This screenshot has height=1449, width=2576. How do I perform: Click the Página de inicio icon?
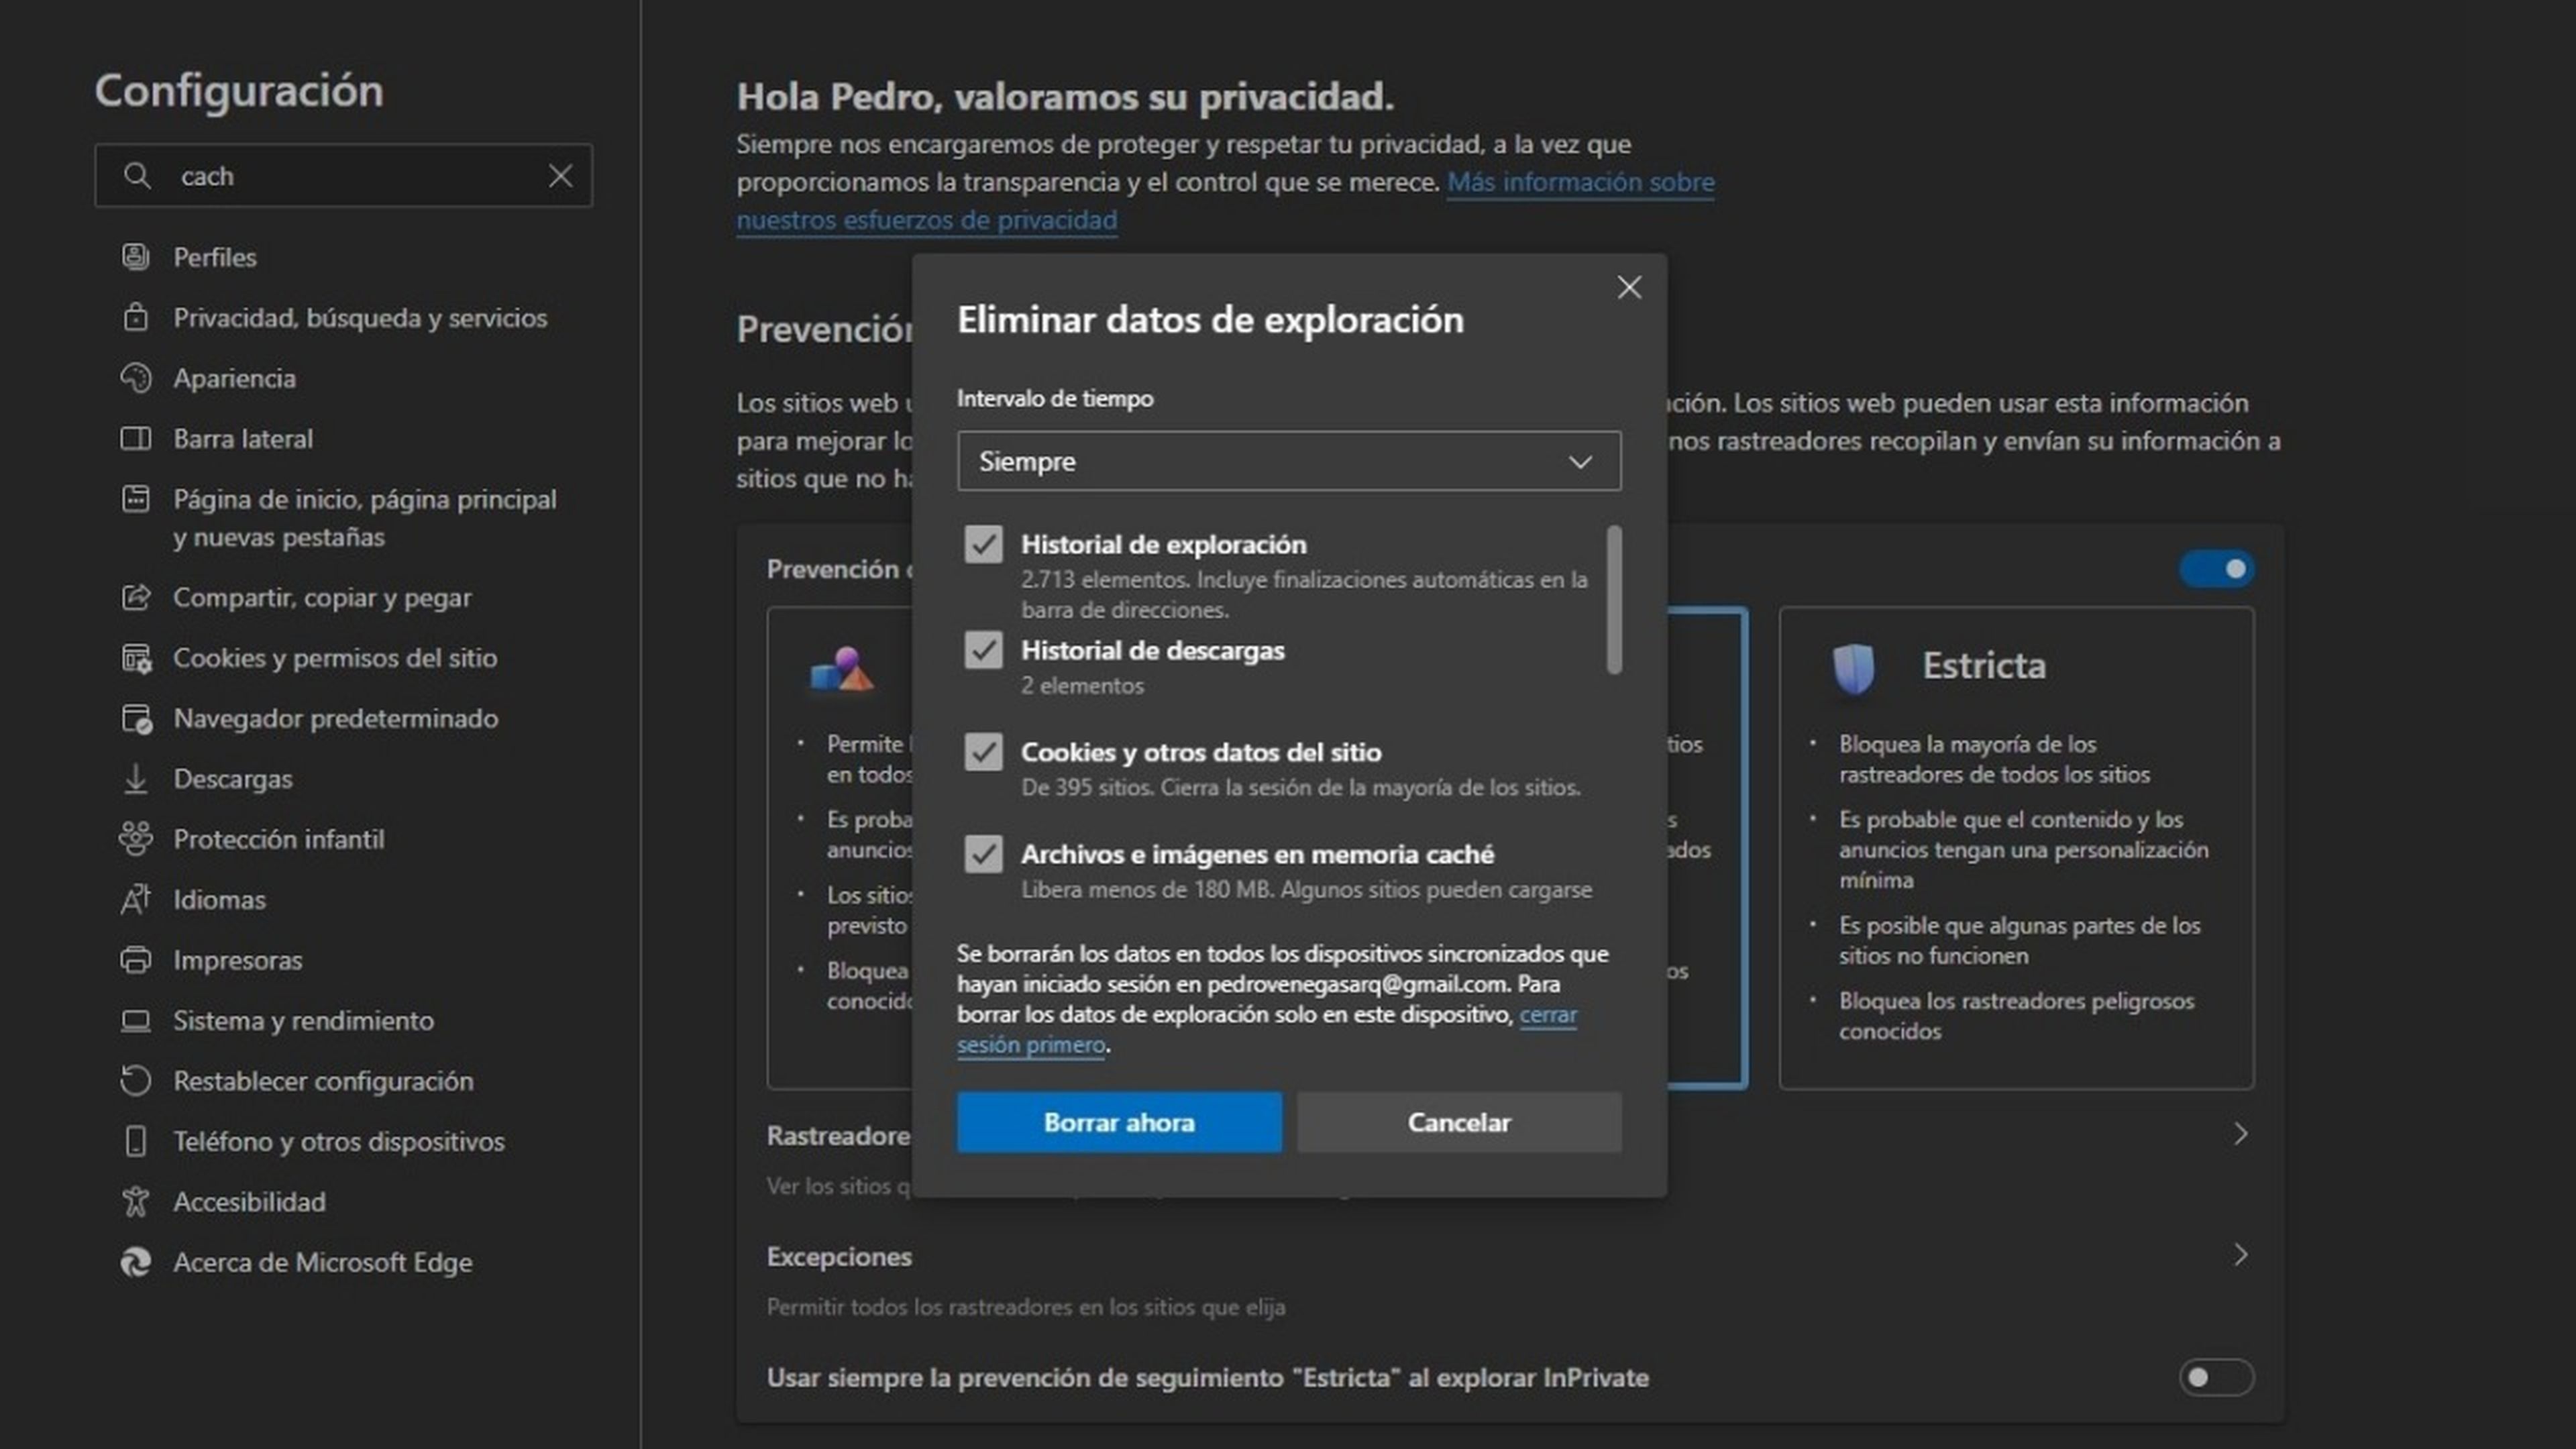pyautogui.click(x=136, y=498)
